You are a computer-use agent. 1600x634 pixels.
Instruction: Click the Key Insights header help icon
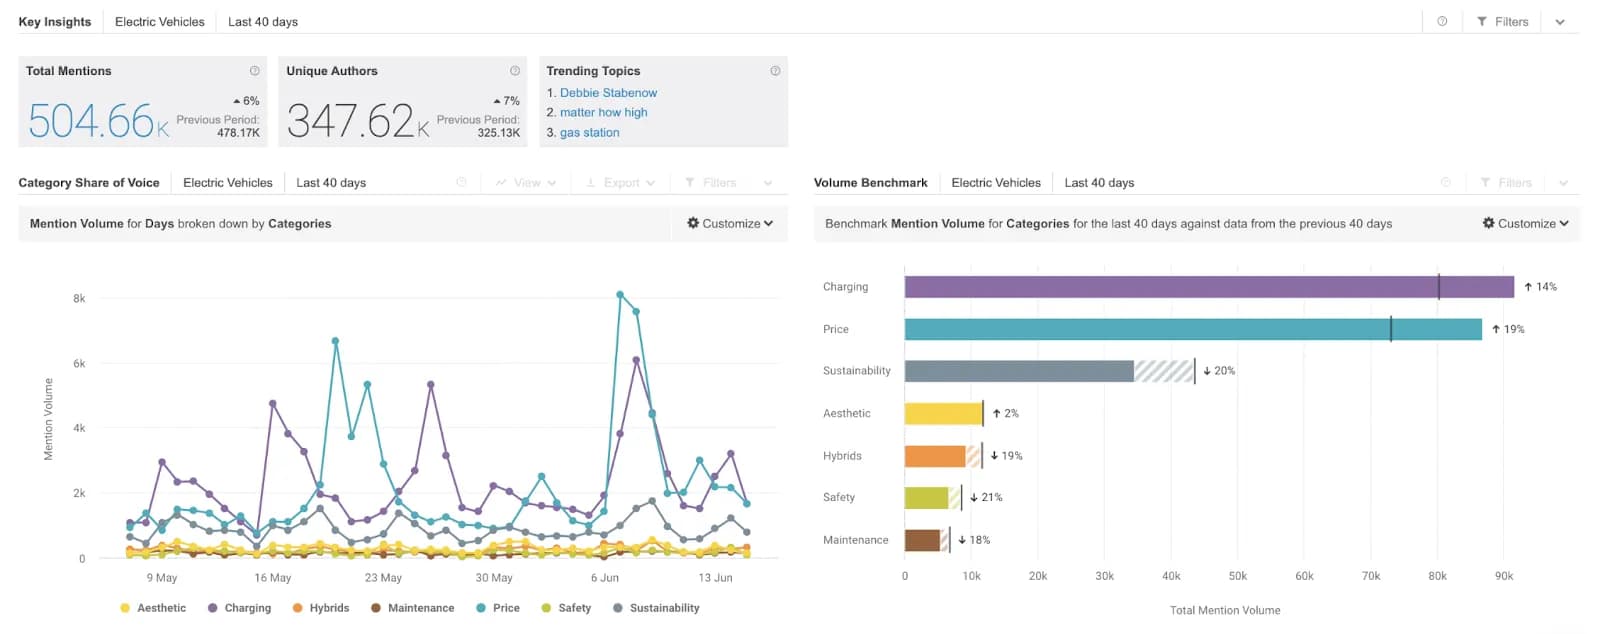pyautogui.click(x=1442, y=21)
